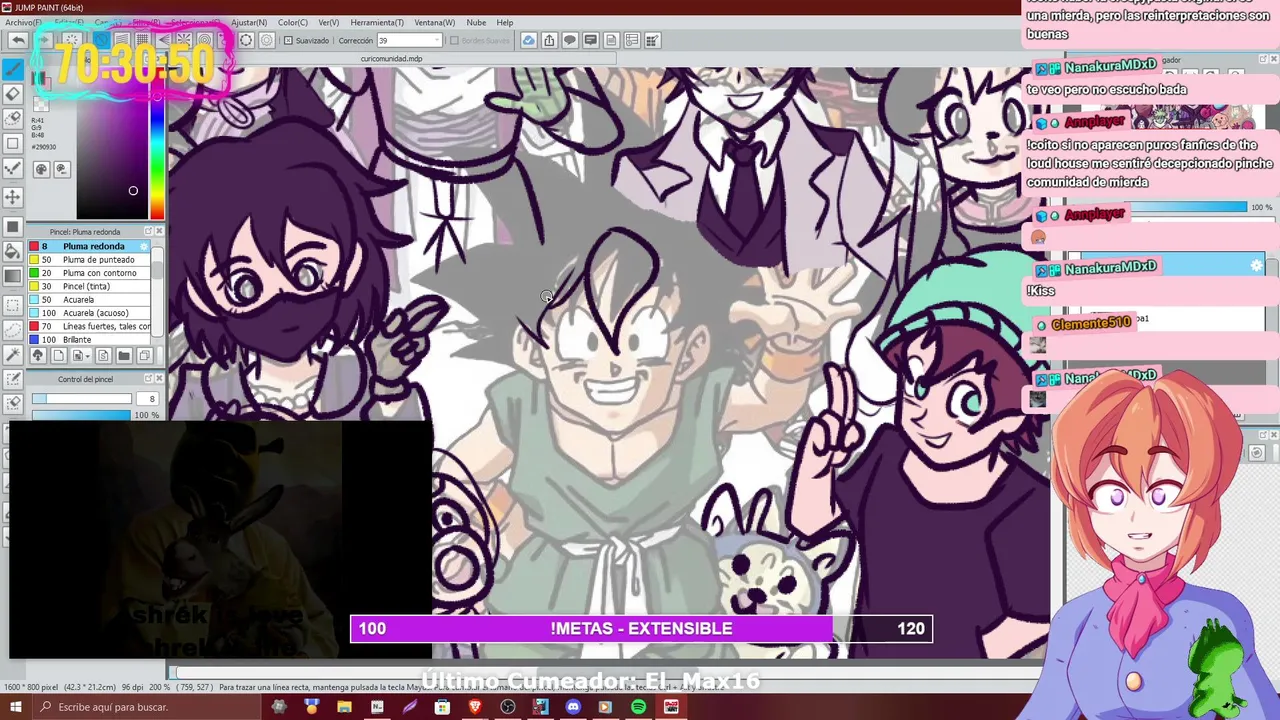Click the brush size value field
This screenshot has height=720, width=1280.
point(147,398)
